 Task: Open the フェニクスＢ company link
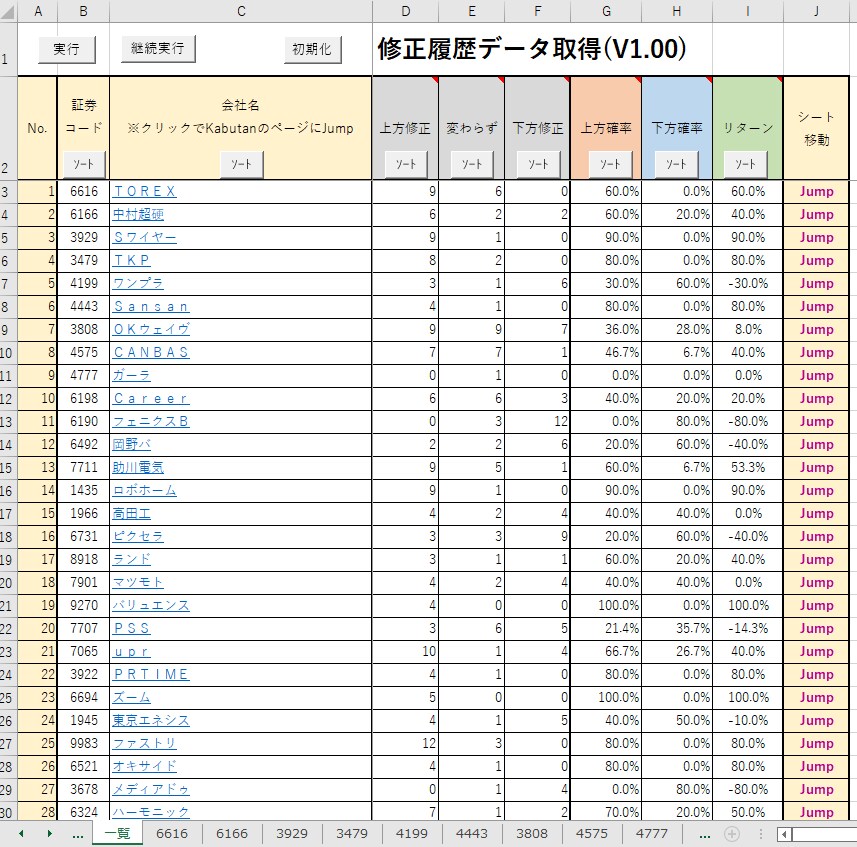(151, 421)
